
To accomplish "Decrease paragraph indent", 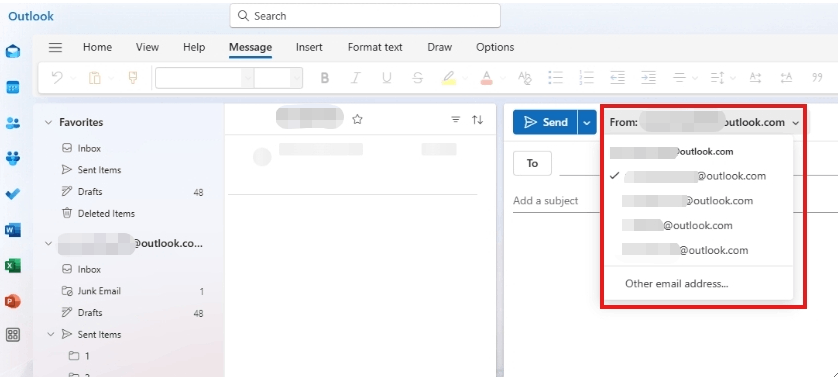I will (618, 78).
